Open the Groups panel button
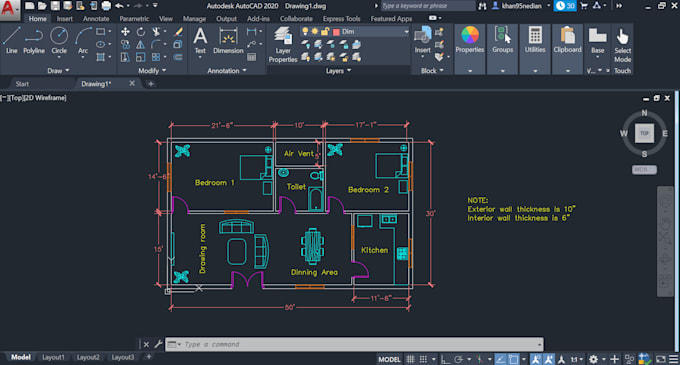The height and width of the screenshot is (365, 680). point(503,49)
